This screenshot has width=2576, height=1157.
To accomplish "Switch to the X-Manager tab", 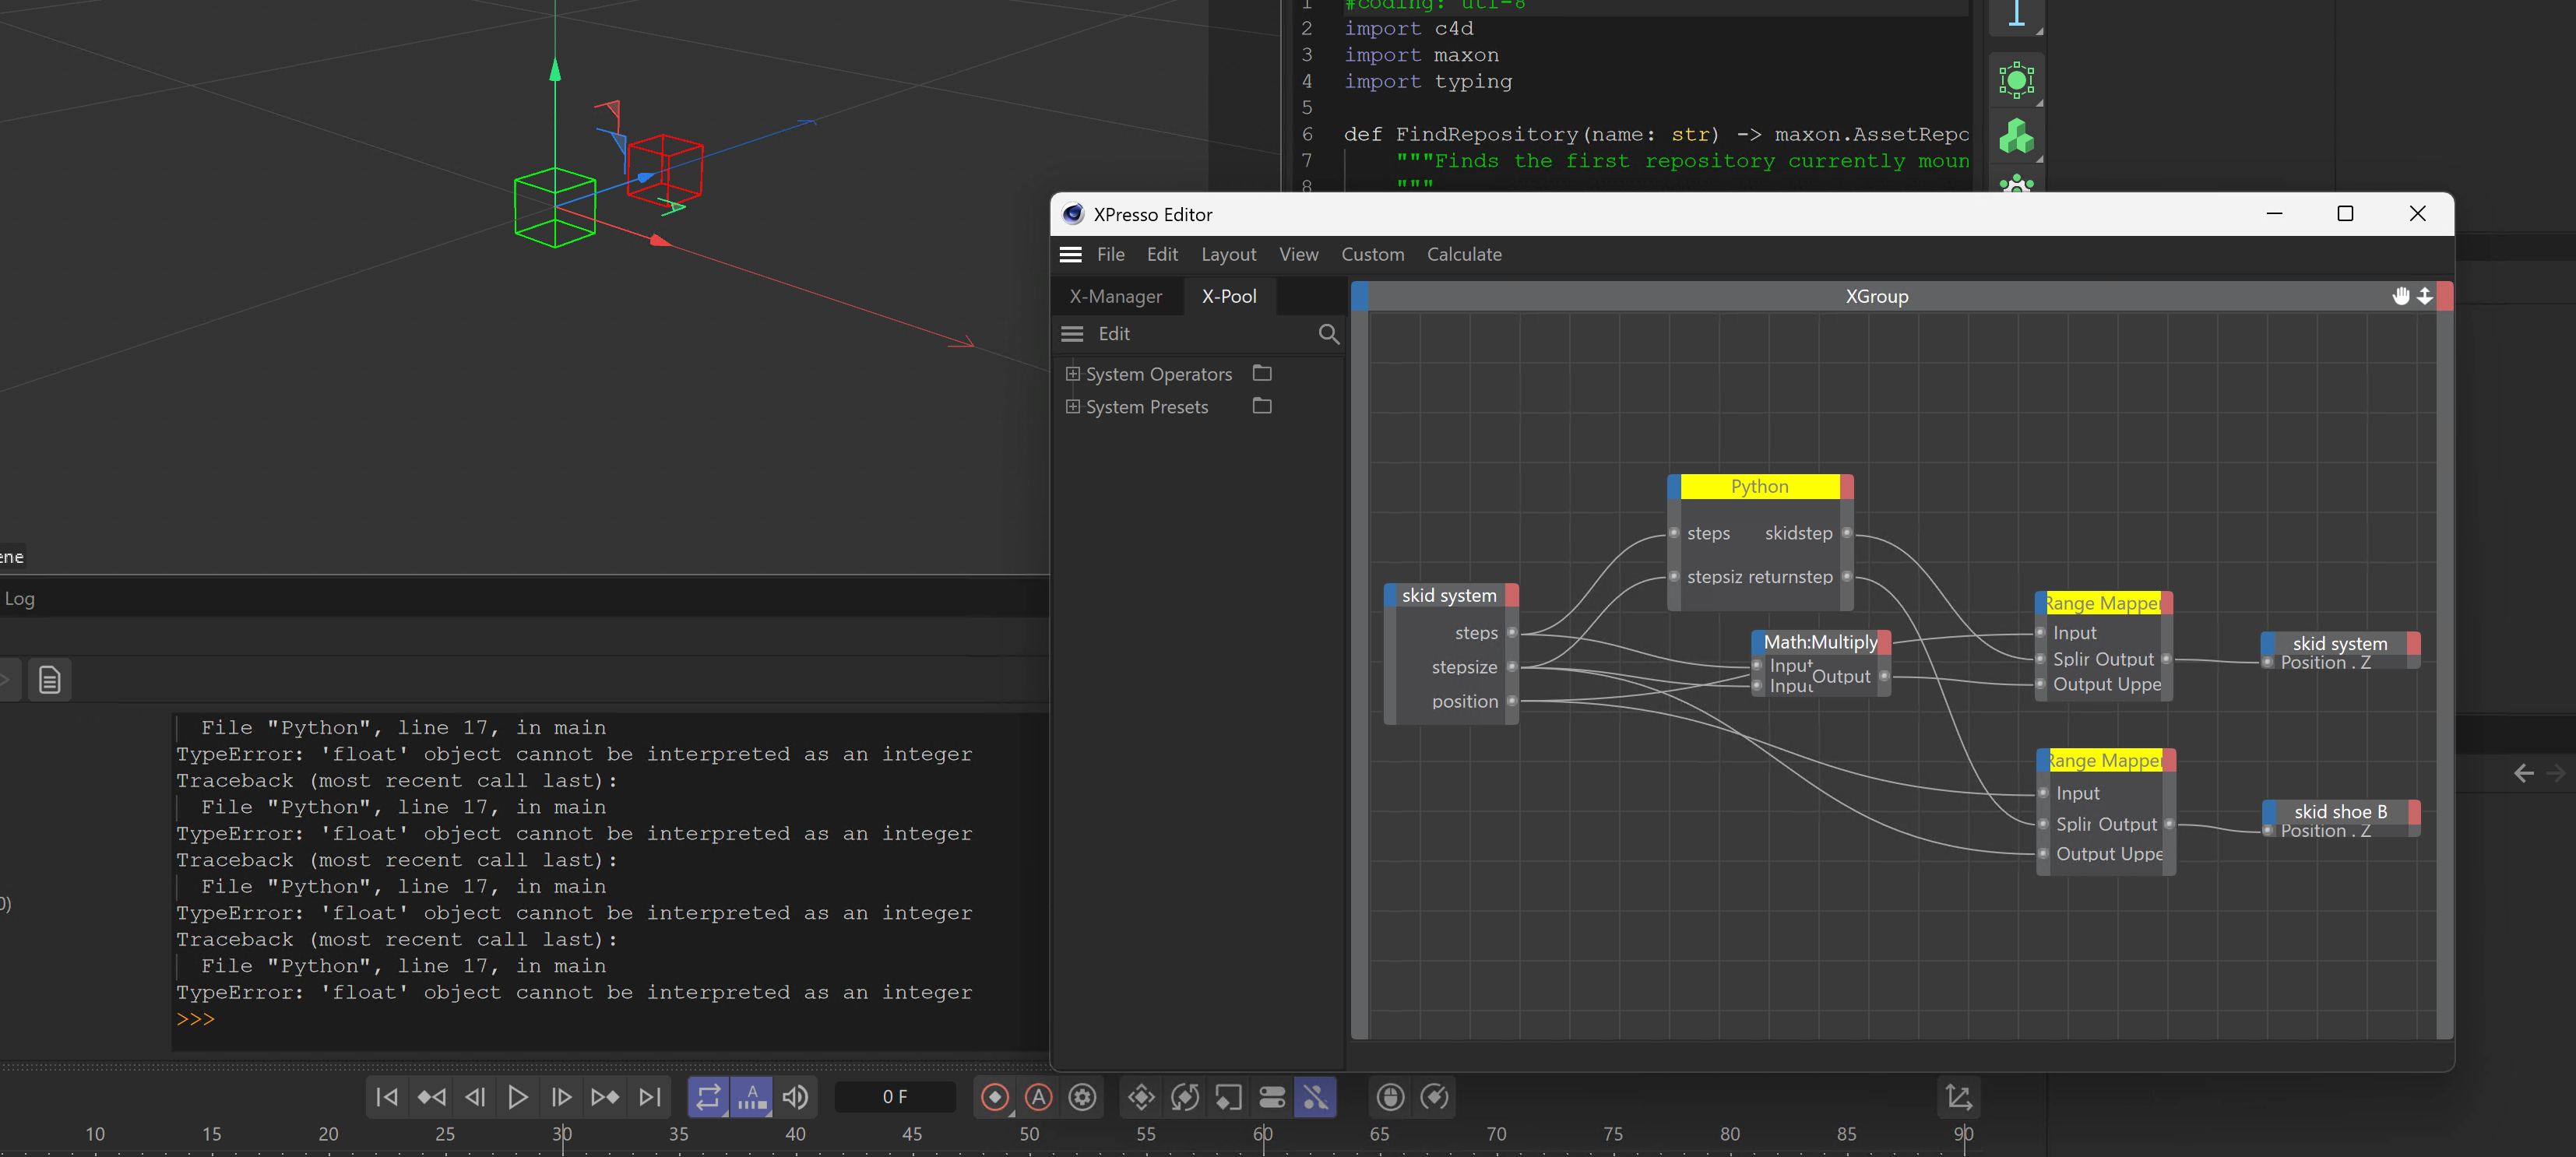I will coord(1115,296).
